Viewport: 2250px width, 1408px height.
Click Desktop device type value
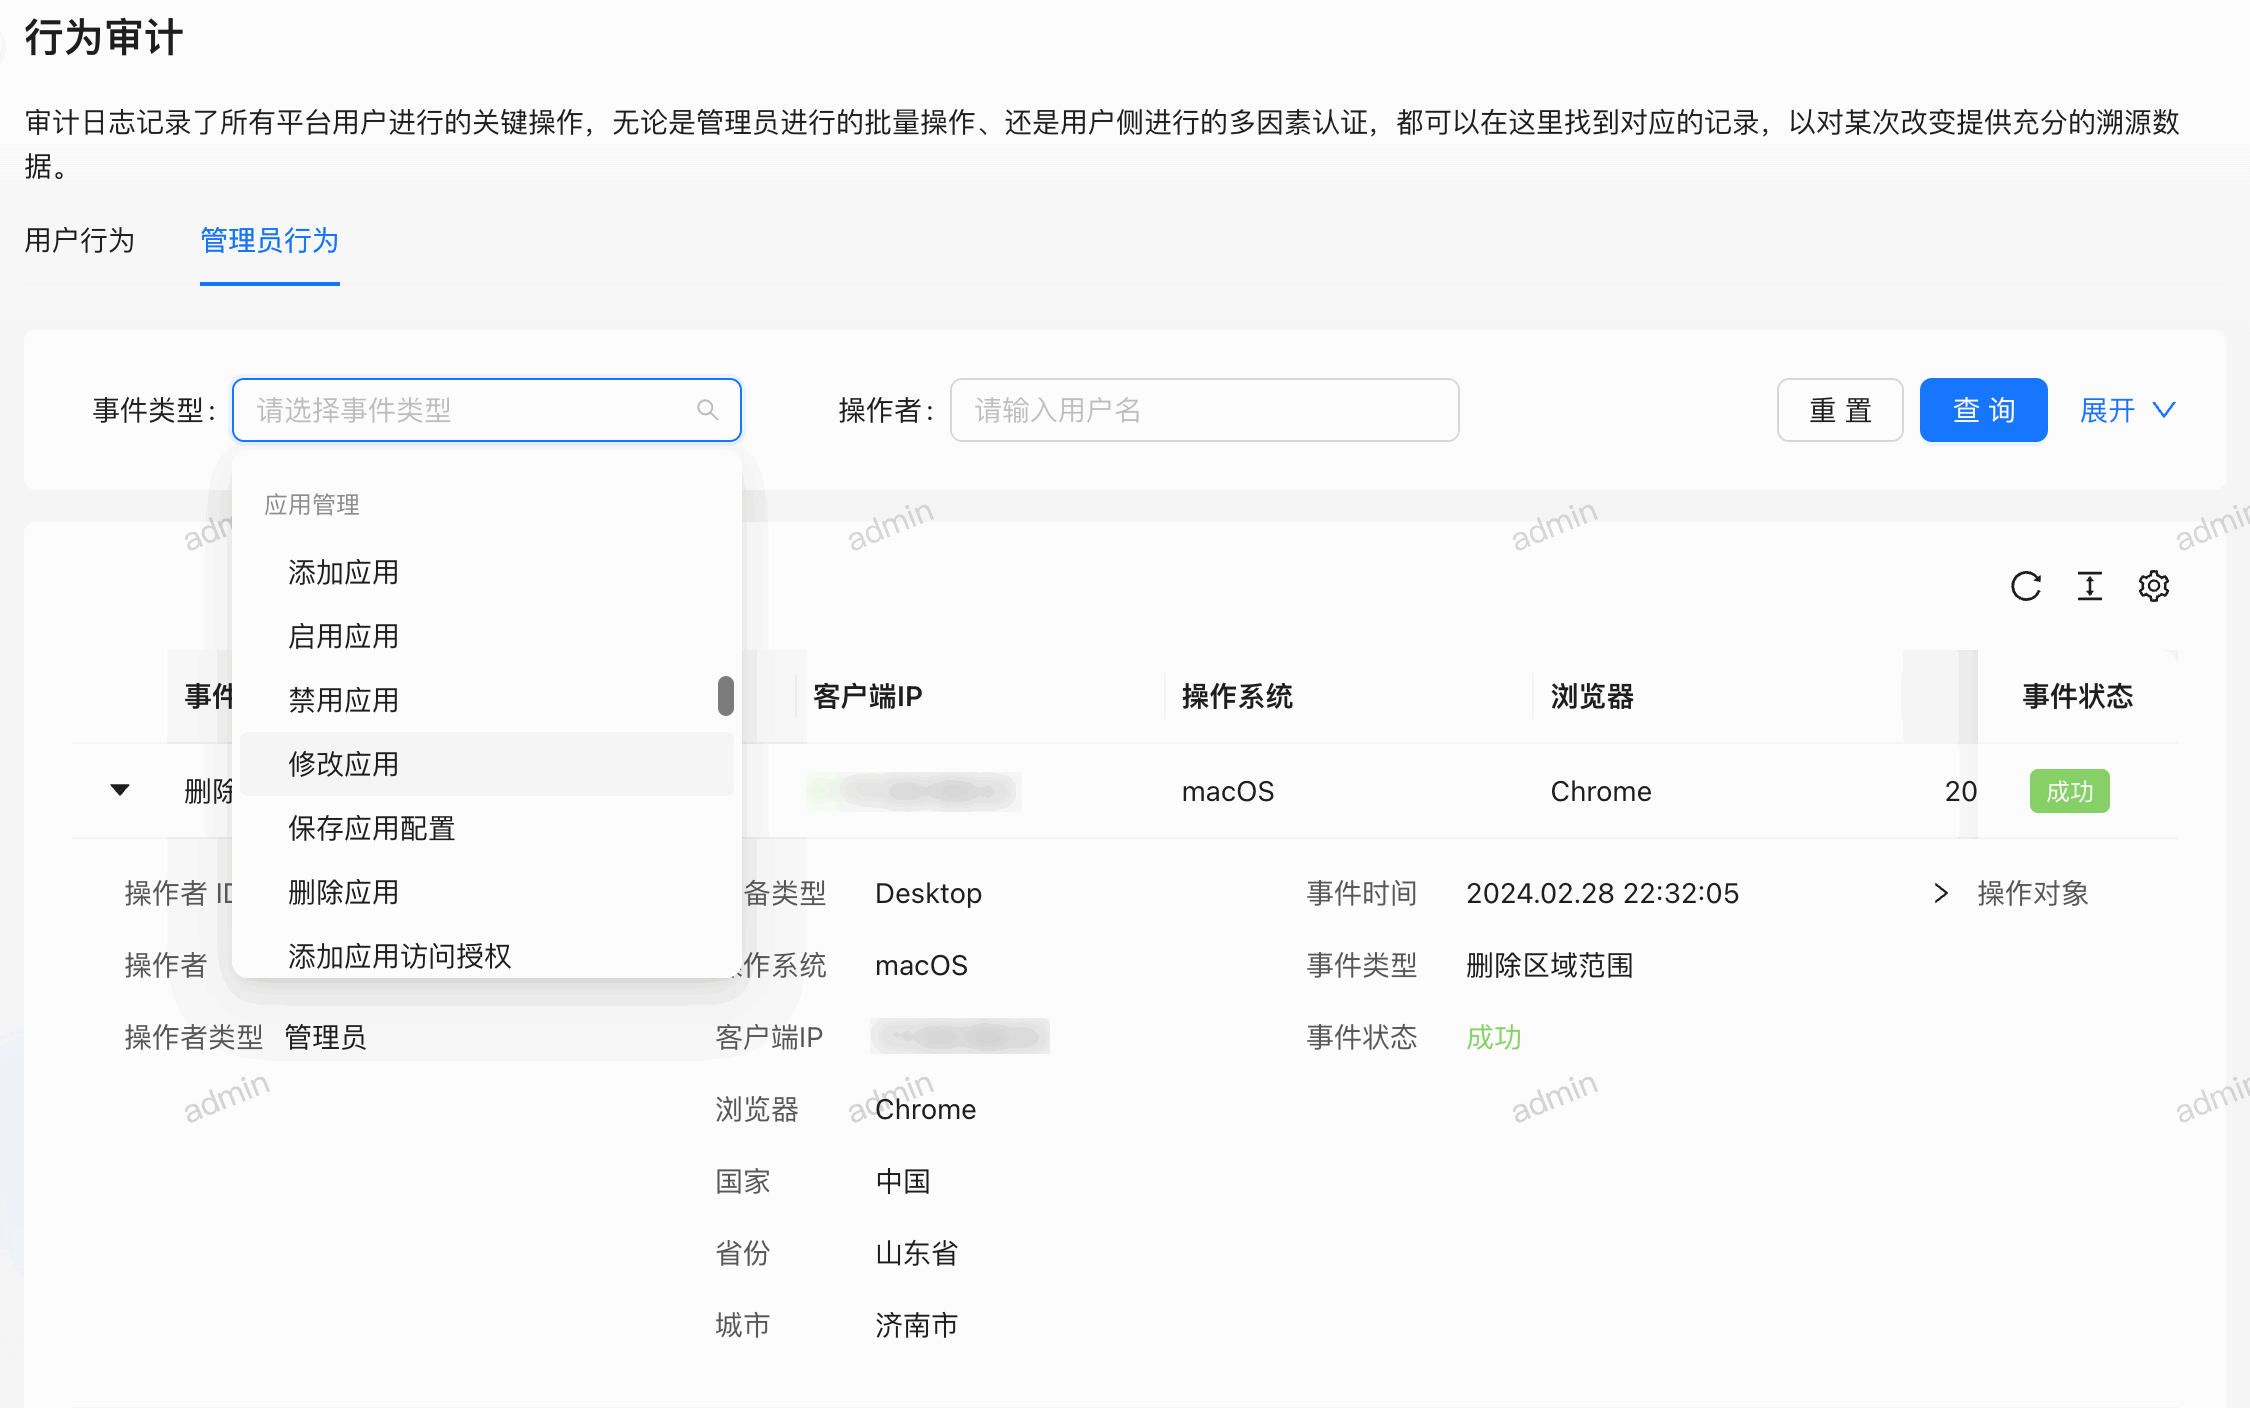[x=928, y=893]
